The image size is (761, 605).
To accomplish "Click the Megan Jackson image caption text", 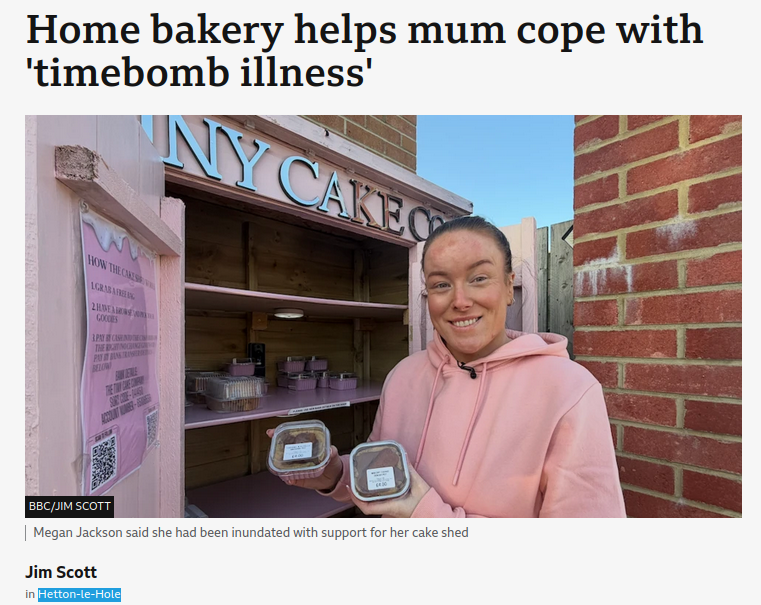I will [x=250, y=533].
